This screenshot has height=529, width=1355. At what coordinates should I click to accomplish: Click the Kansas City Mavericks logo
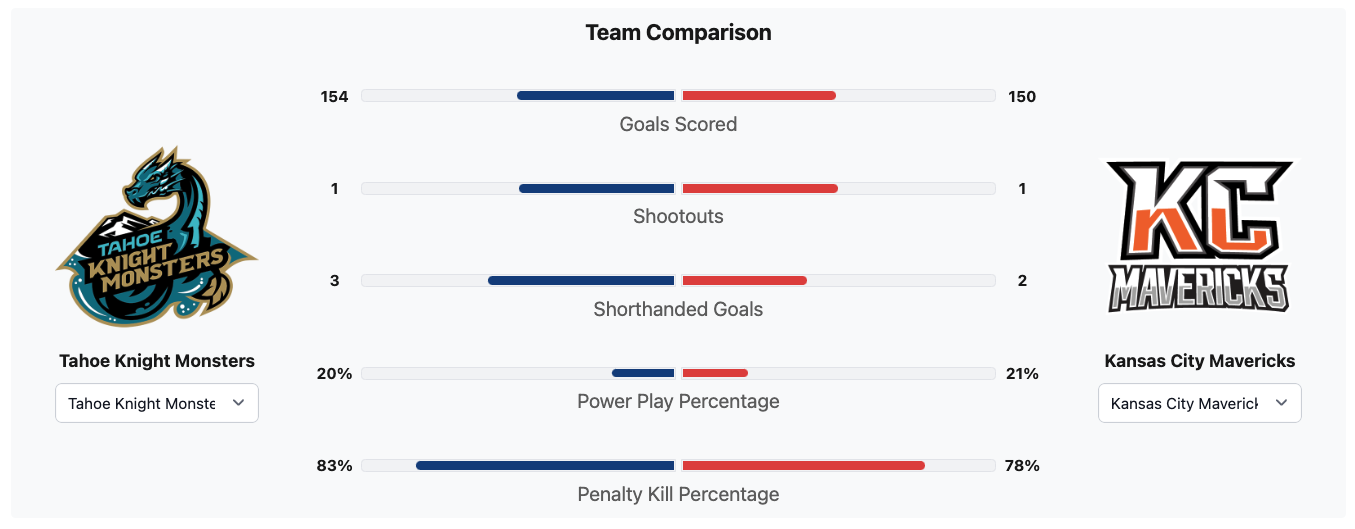[1199, 237]
